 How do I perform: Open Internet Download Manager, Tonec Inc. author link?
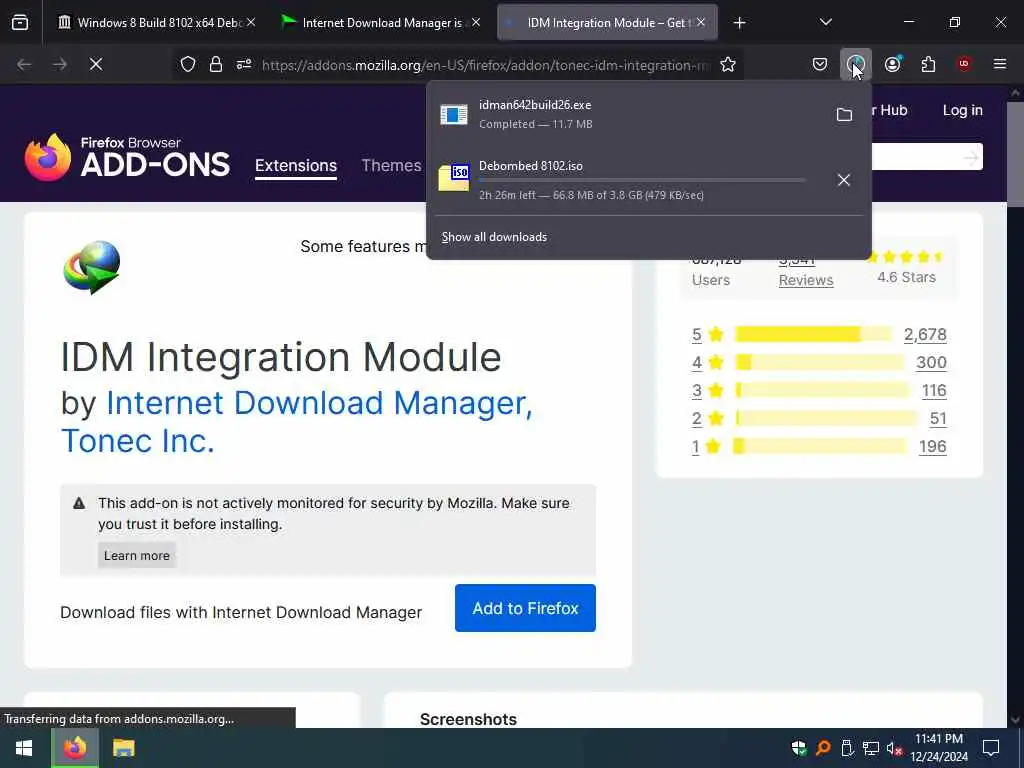296,421
